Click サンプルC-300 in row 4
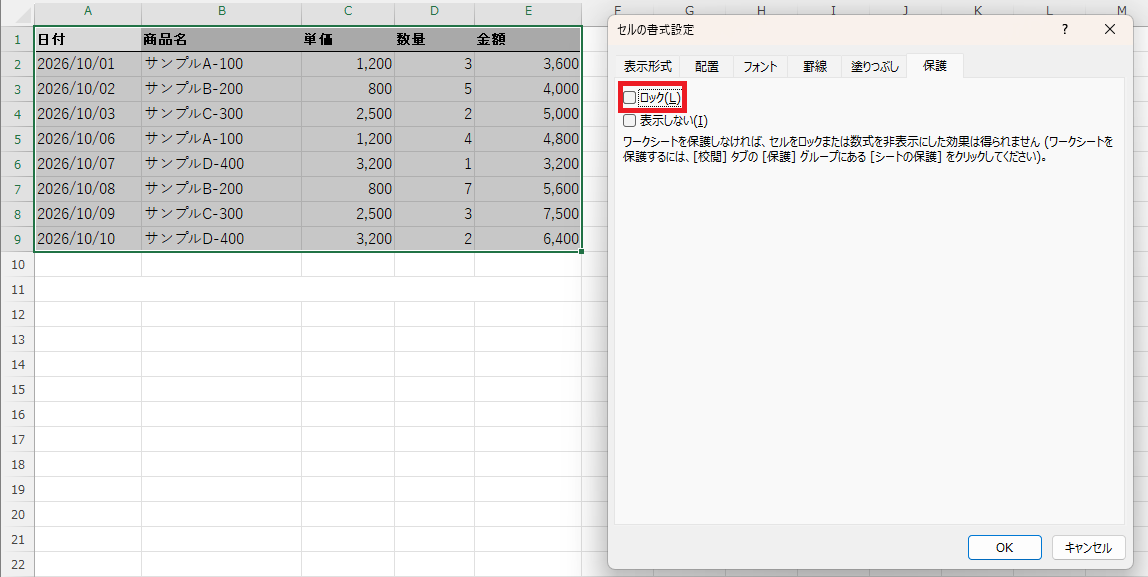 point(222,114)
